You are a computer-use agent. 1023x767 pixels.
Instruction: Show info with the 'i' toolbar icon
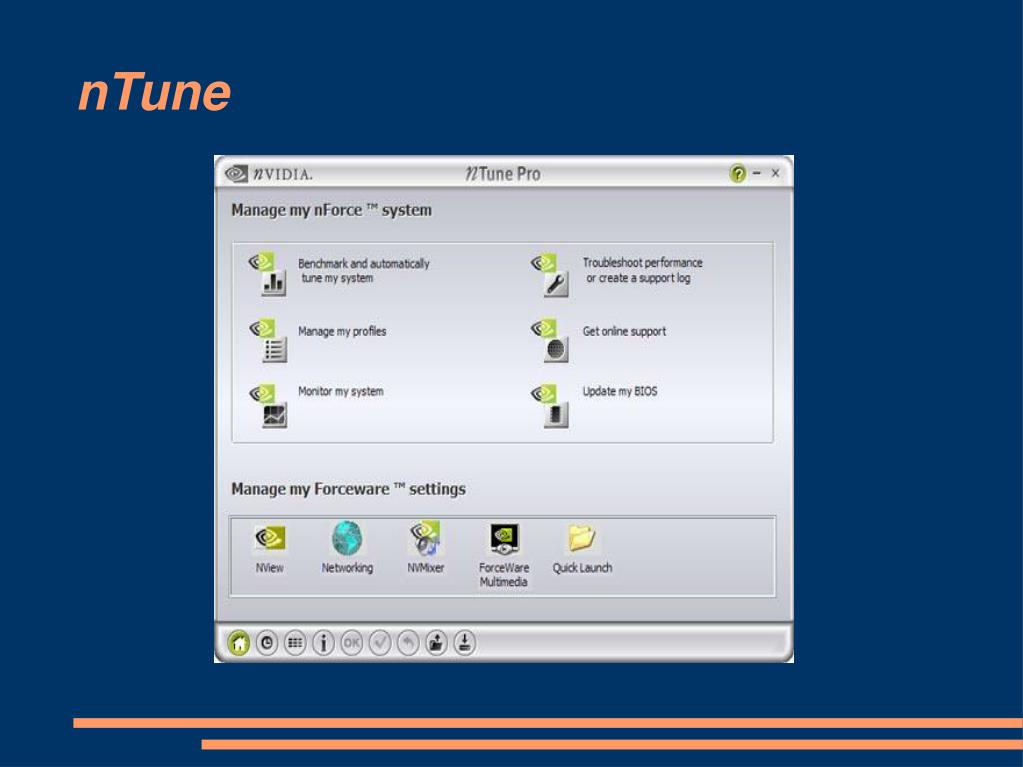click(x=323, y=643)
